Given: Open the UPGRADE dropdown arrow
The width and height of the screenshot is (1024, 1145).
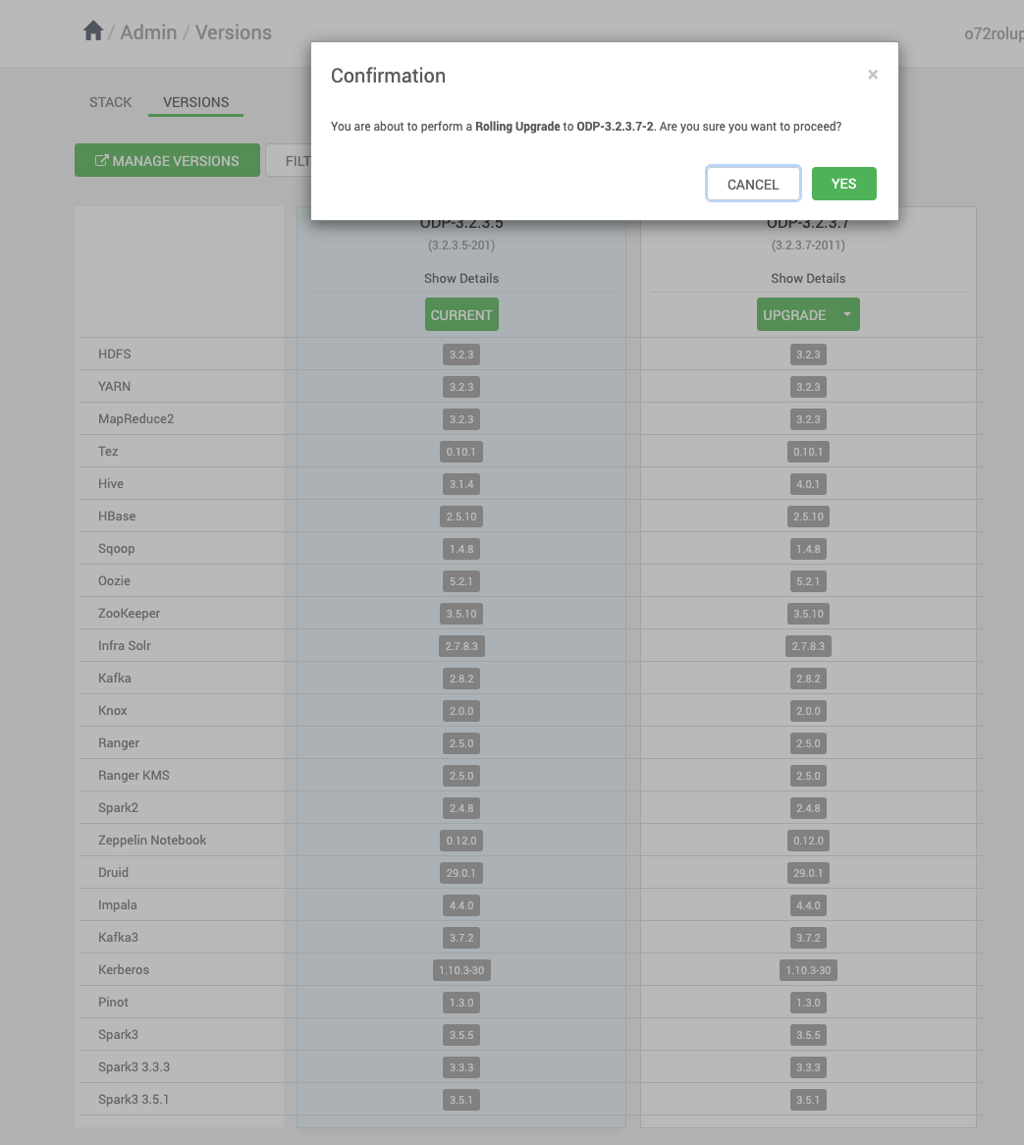Looking at the screenshot, I should click(847, 315).
